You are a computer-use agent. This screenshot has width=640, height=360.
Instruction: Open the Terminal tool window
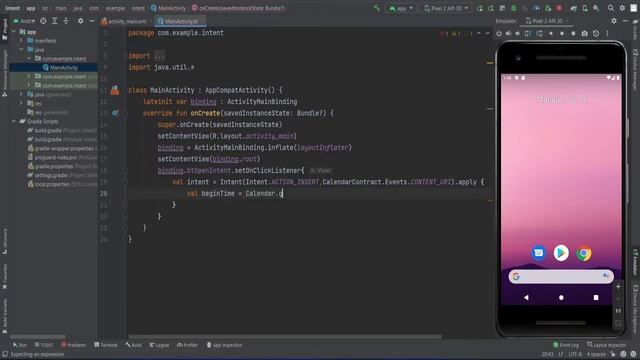(x=106, y=345)
